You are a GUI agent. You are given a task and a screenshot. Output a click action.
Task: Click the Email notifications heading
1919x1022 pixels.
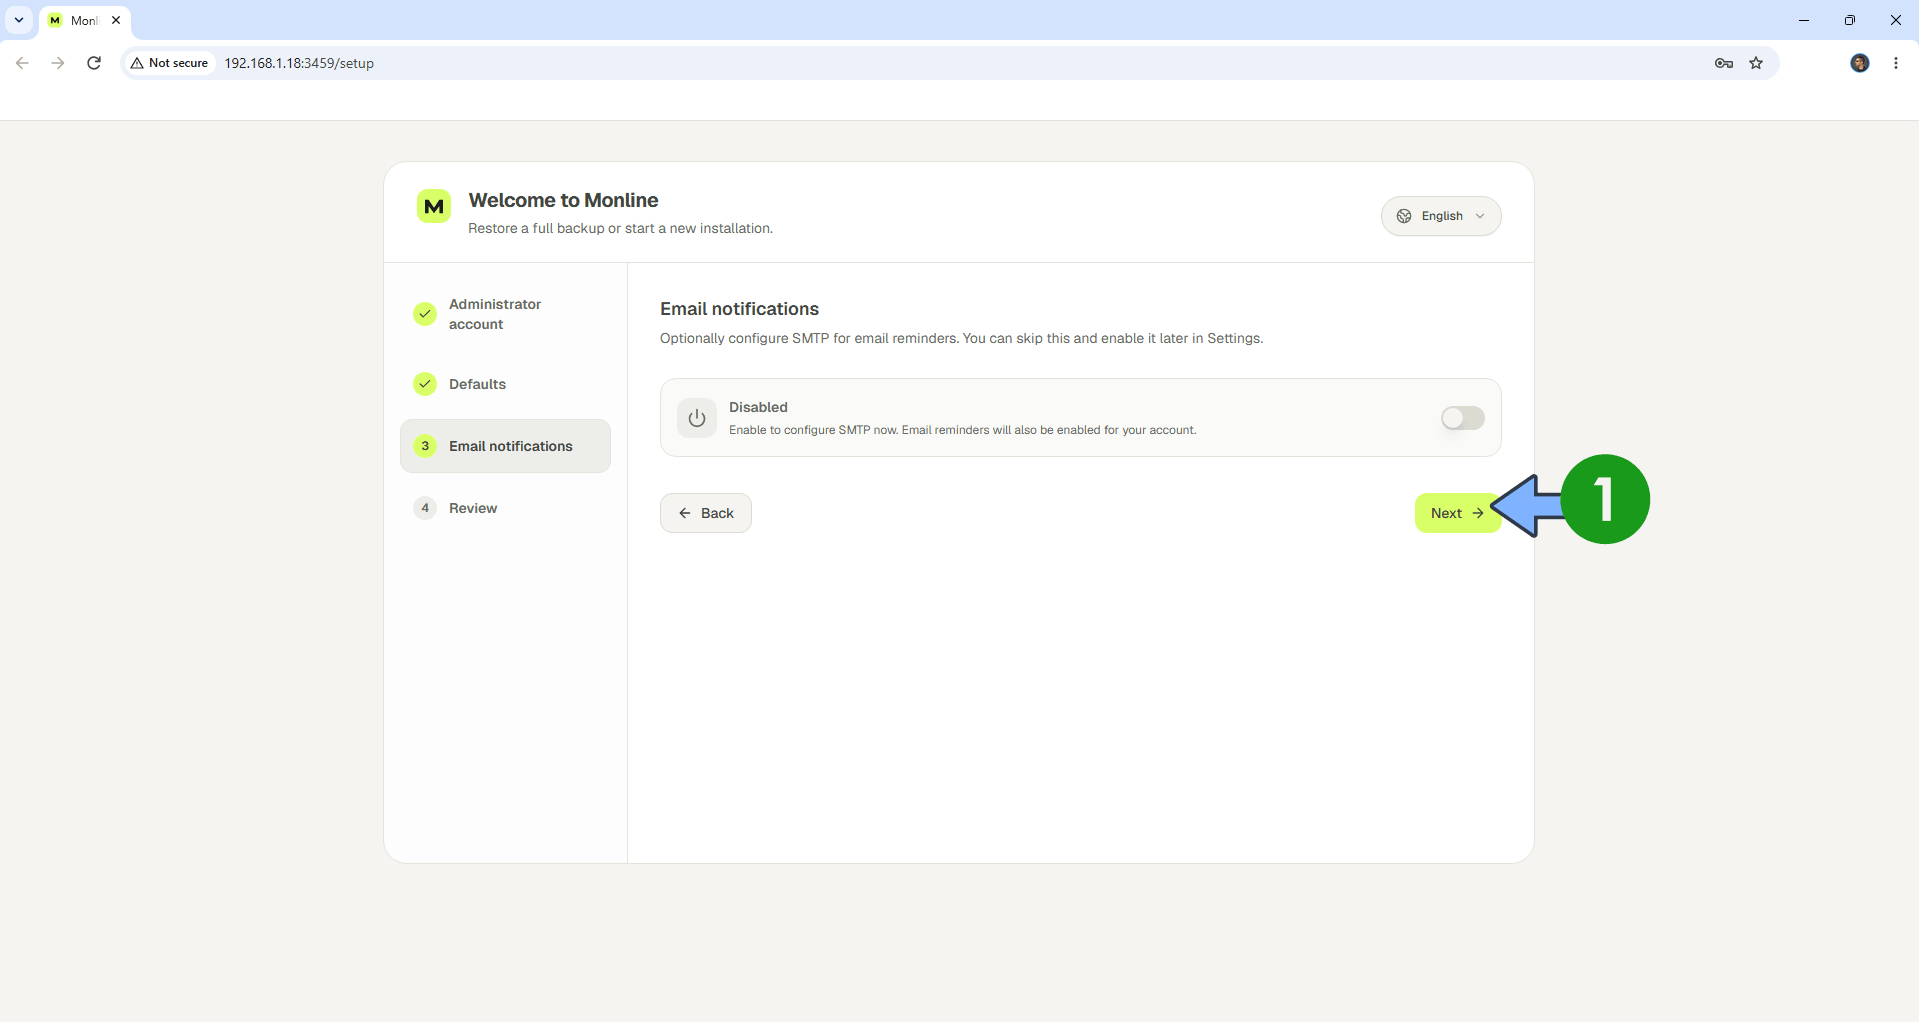pos(739,309)
